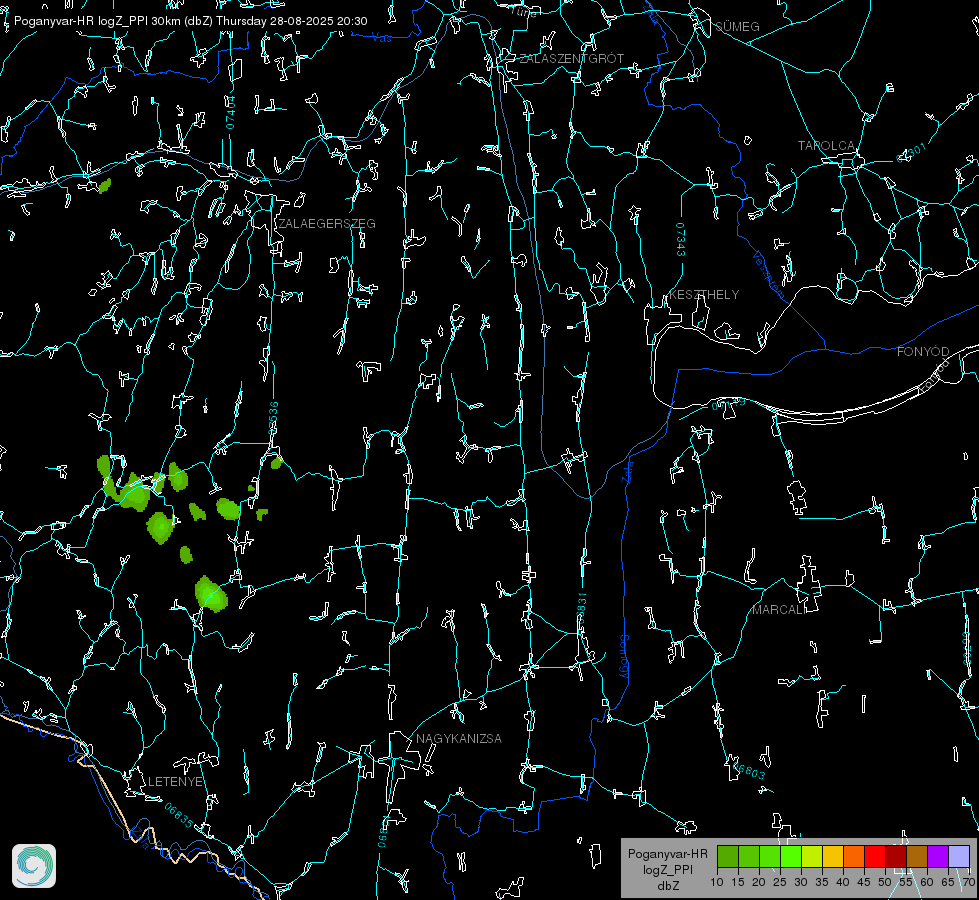The height and width of the screenshot is (900, 979).
Task: Click the MARCALI city label
Action: [779, 610]
